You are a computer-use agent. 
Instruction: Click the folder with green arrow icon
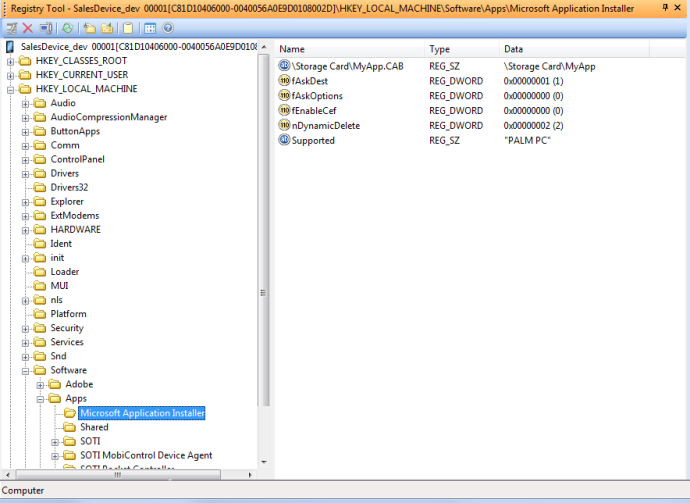[107, 29]
